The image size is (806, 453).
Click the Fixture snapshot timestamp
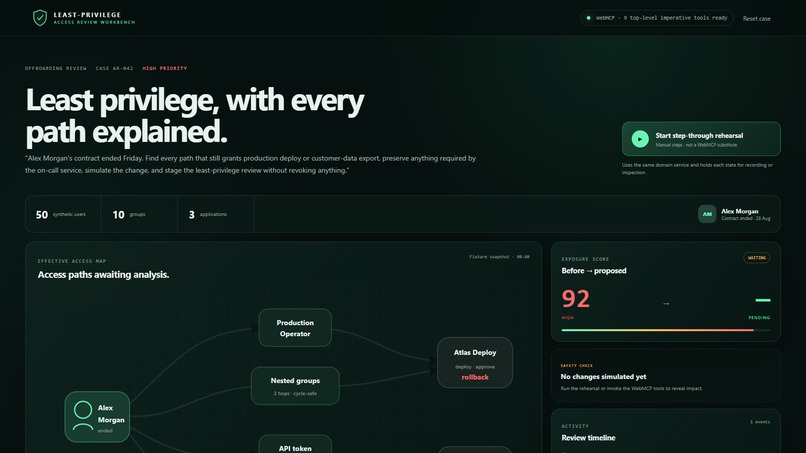coord(499,257)
